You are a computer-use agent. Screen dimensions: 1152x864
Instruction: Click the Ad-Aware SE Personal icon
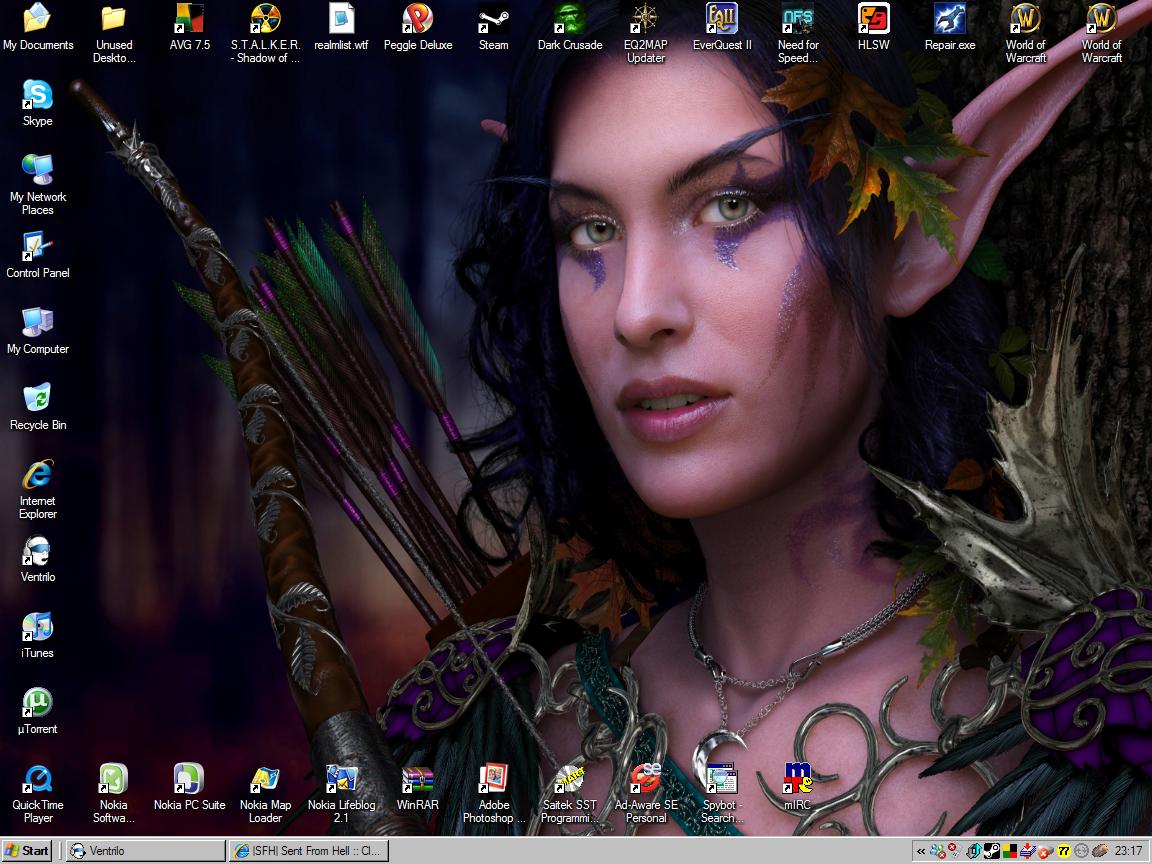(x=646, y=793)
